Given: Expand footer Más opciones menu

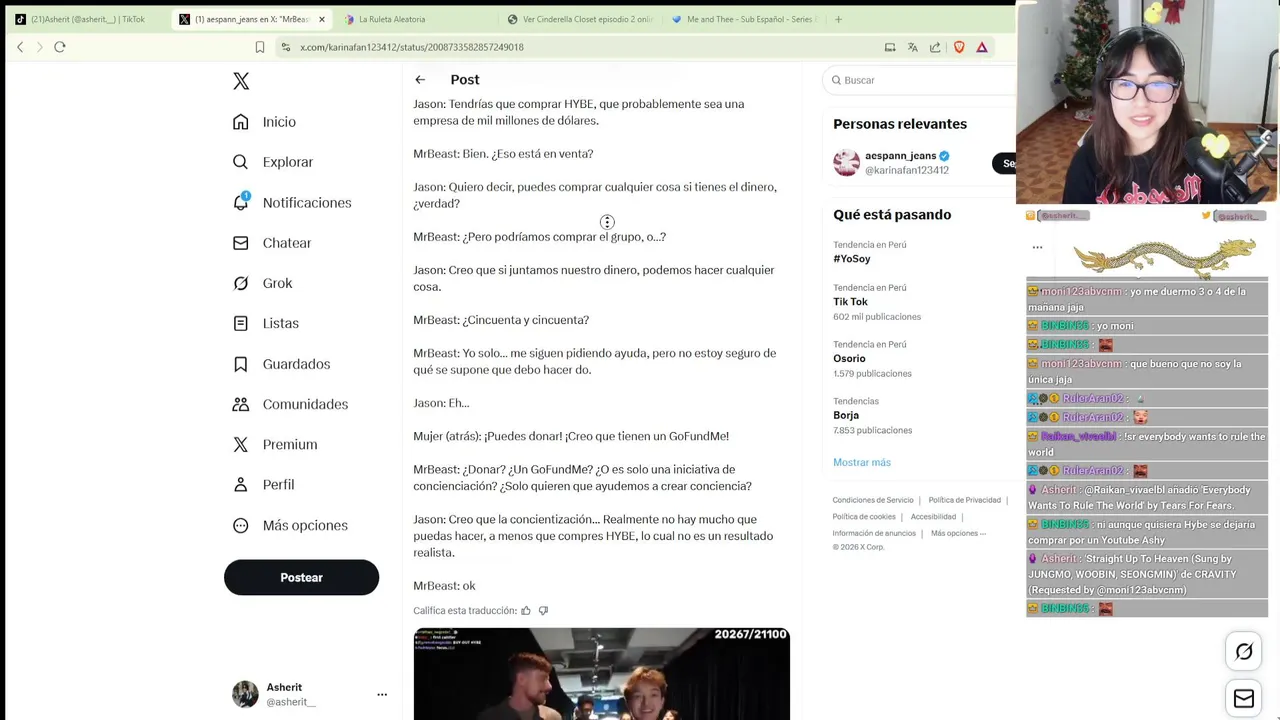Looking at the screenshot, I should pos(958,533).
